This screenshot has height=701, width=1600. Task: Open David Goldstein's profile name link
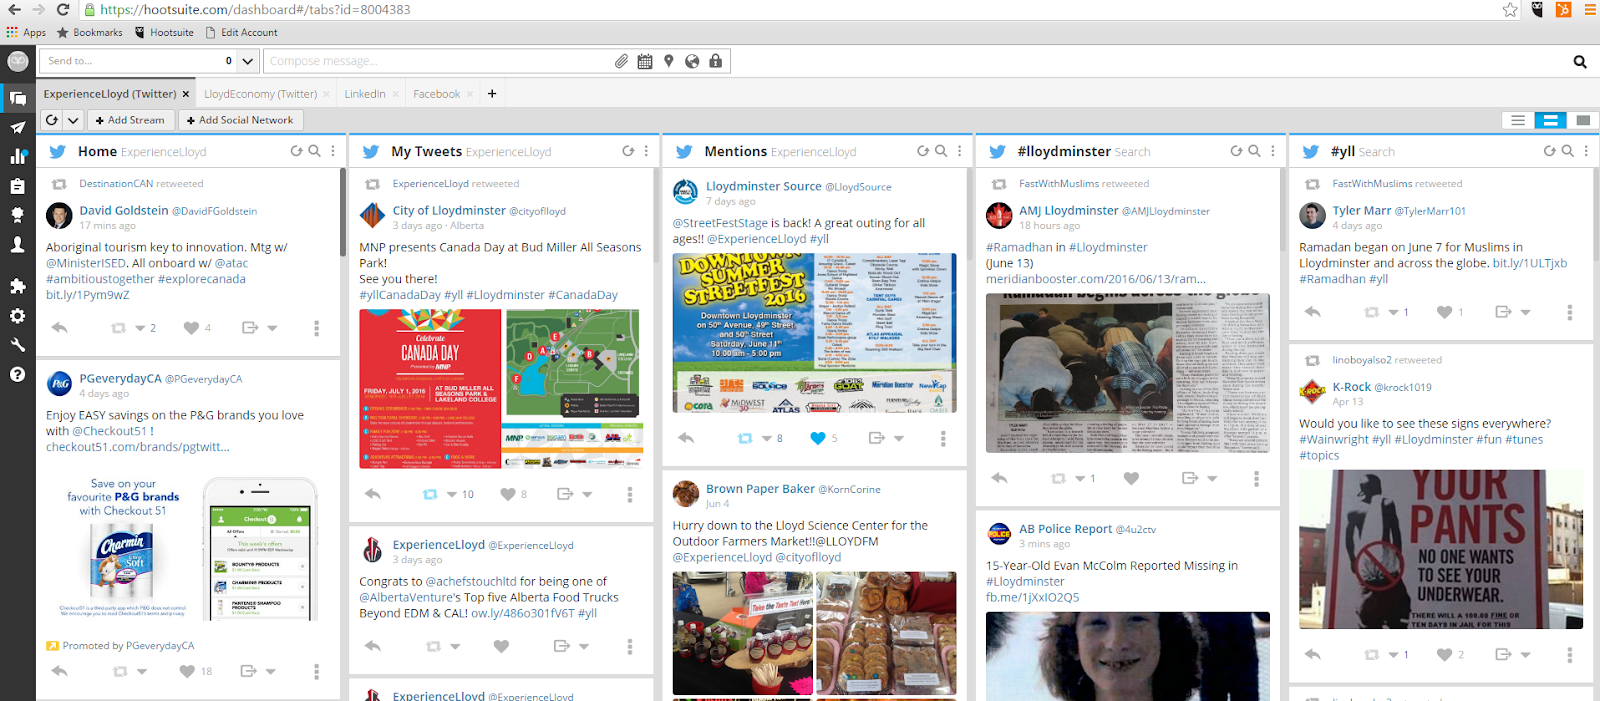coord(124,210)
